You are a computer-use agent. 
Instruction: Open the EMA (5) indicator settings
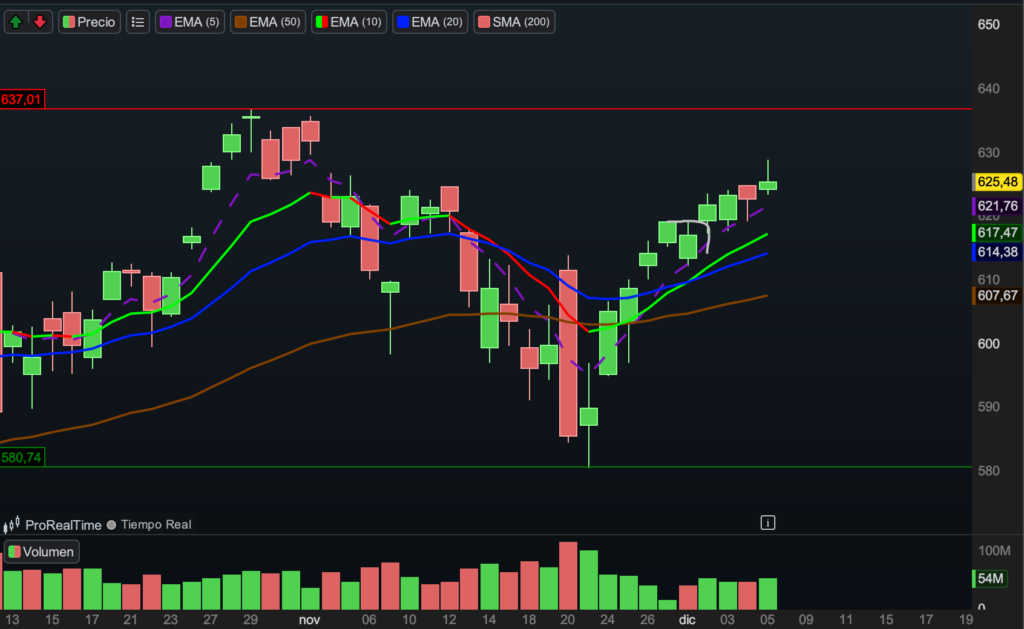click(190, 21)
